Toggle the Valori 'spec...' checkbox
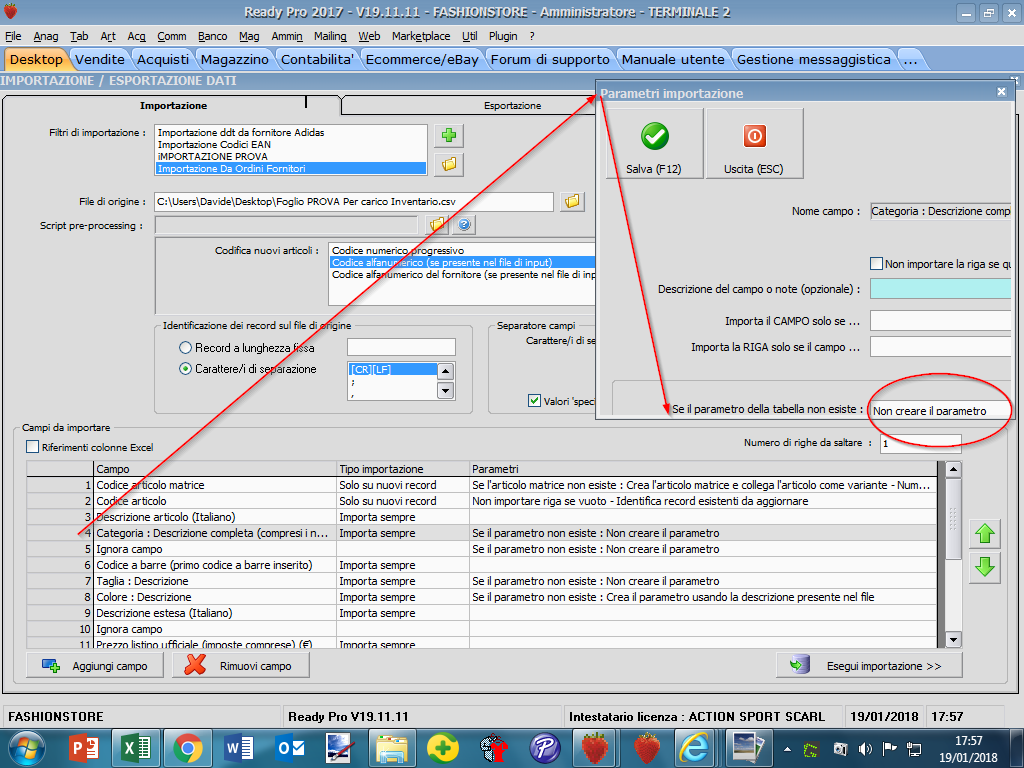This screenshot has height=768, width=1024. 534,400
